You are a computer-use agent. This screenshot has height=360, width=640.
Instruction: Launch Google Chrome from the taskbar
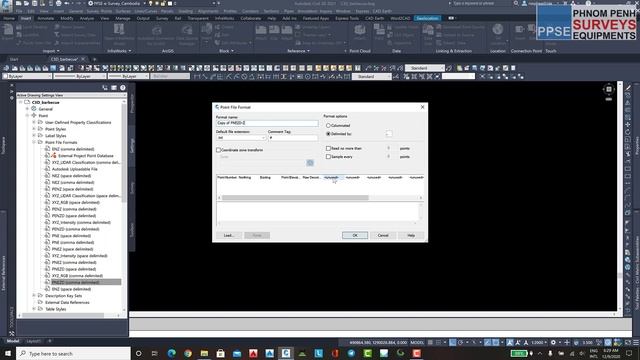click(188, 353)
